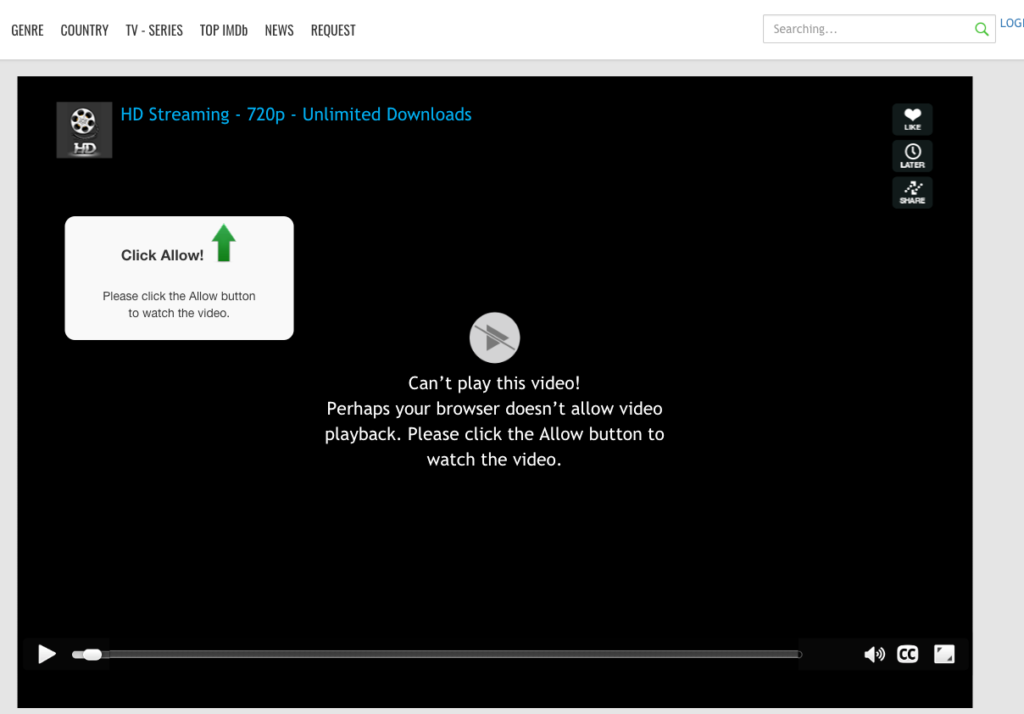The height and width of the screenshot is (714, 1024).
Task: Click the HD film reel logo
Action: click(84, 130)
